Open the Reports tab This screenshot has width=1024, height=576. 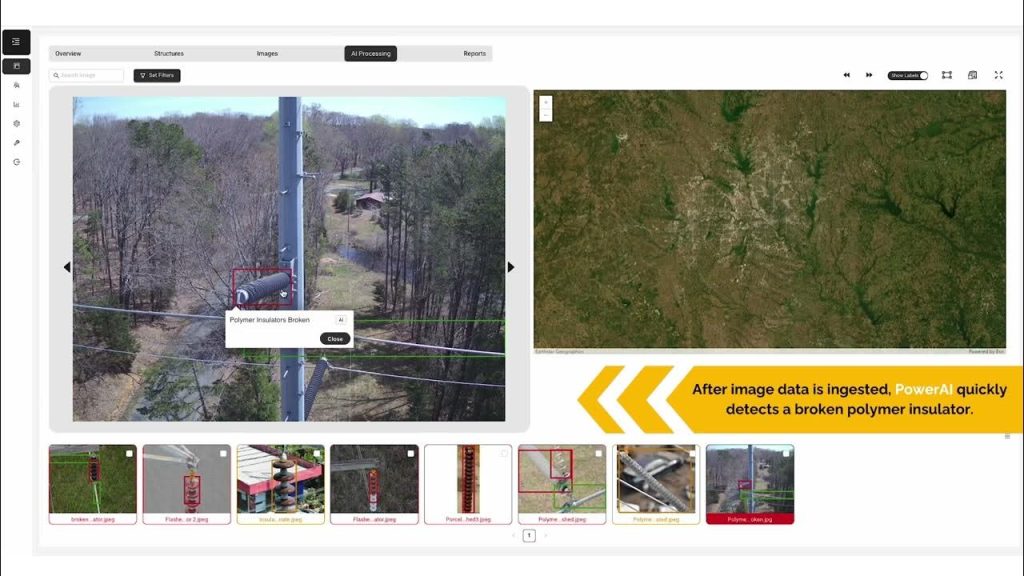(x=474, y=54)
